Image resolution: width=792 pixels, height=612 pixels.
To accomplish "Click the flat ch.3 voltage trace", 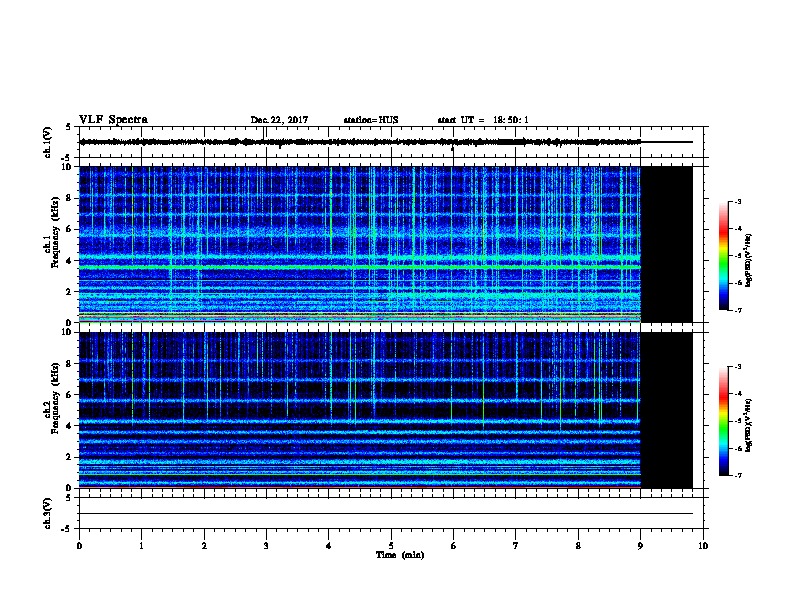I will 385,514.
